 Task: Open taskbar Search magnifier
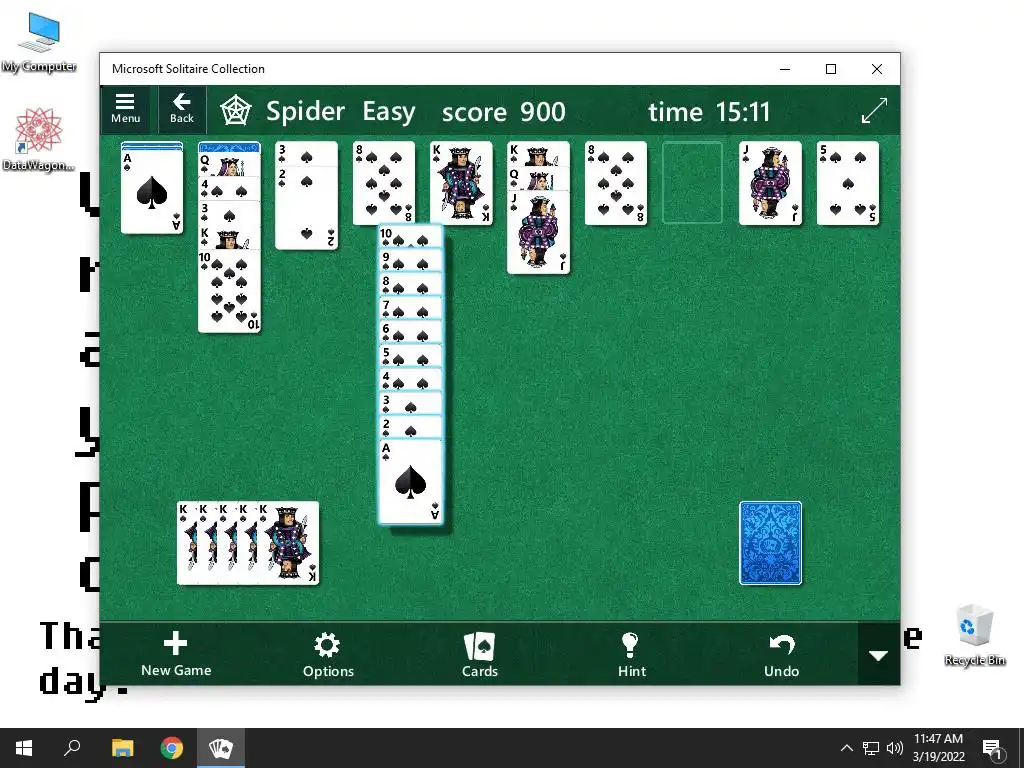72,748
